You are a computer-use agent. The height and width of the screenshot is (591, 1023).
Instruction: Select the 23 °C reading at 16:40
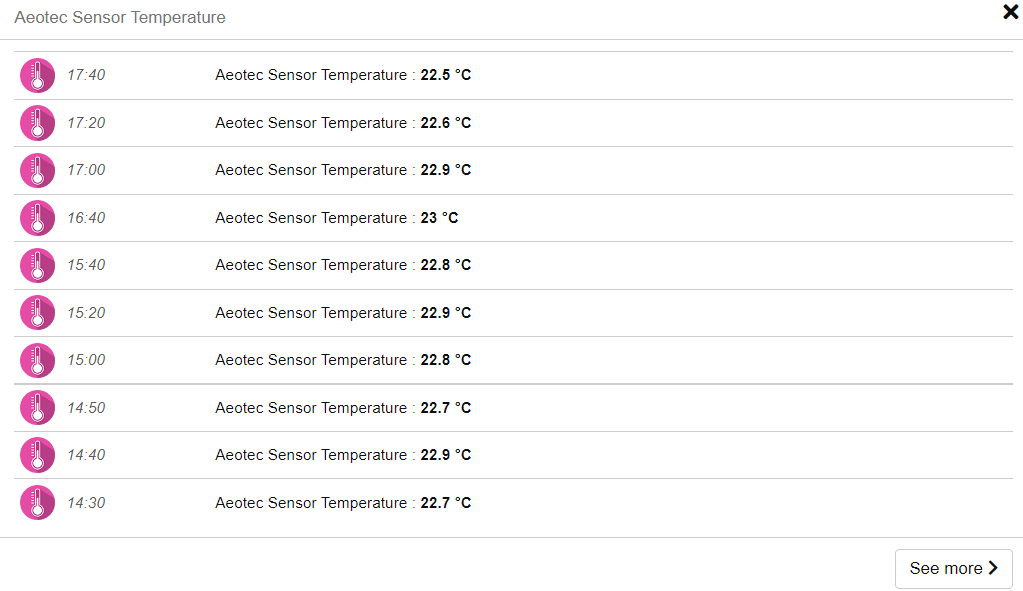coord(439,218)
